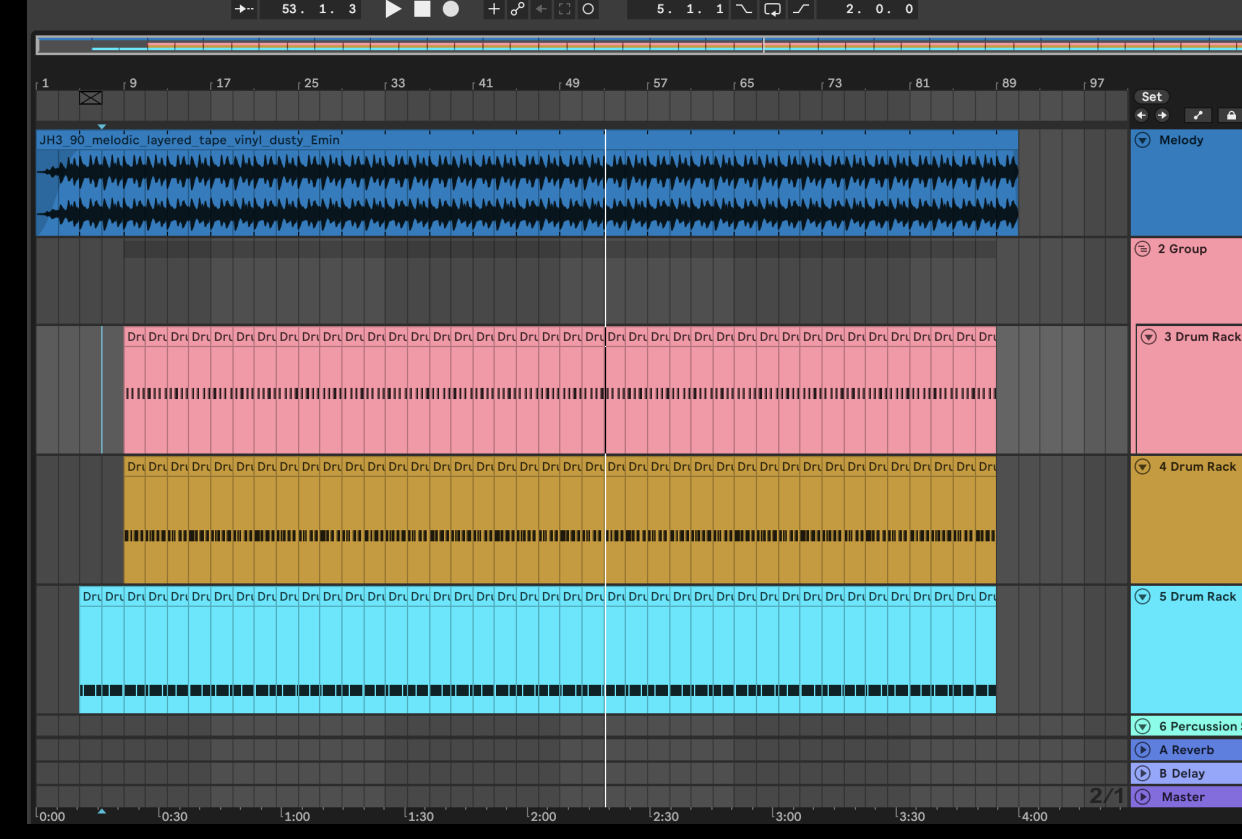The height and width of the screenshot is (839, 1242).
Task: Toggle the Follow arrow icon in transport
Action: pos(244,9)
